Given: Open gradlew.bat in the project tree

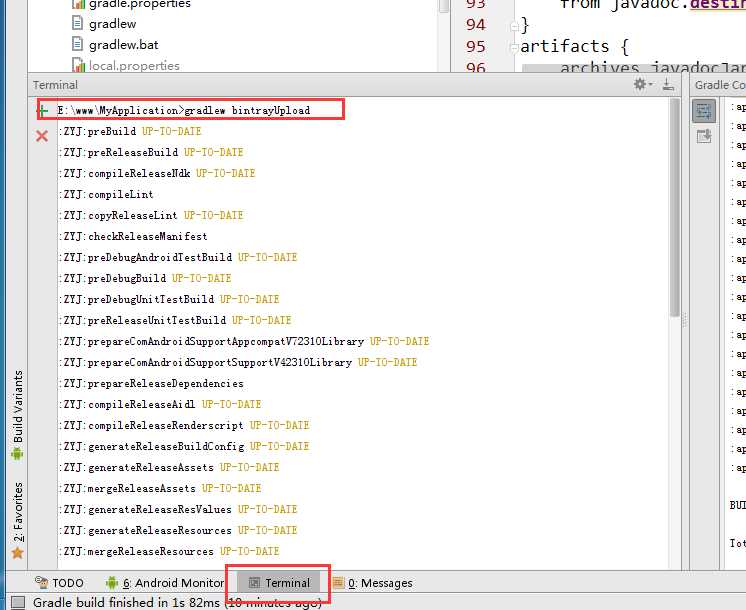Looking at the screenshot, I should pos(115,45).
